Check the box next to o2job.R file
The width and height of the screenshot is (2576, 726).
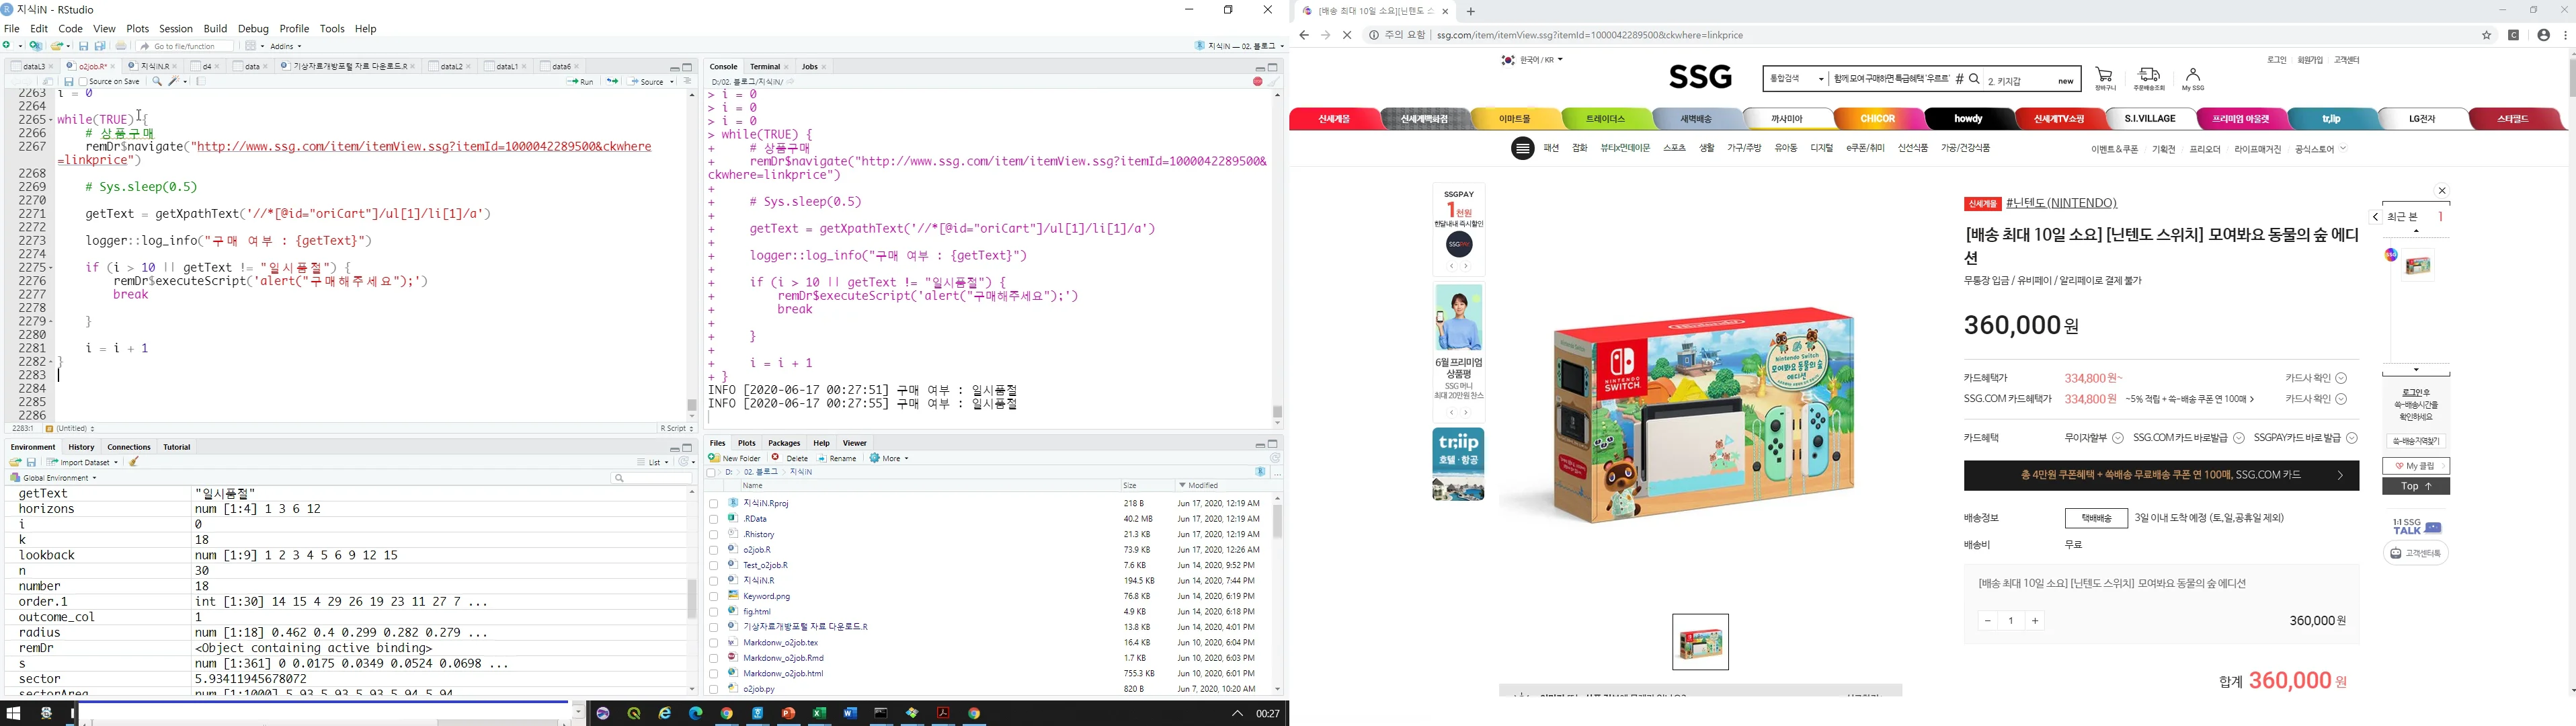(714, 550)
